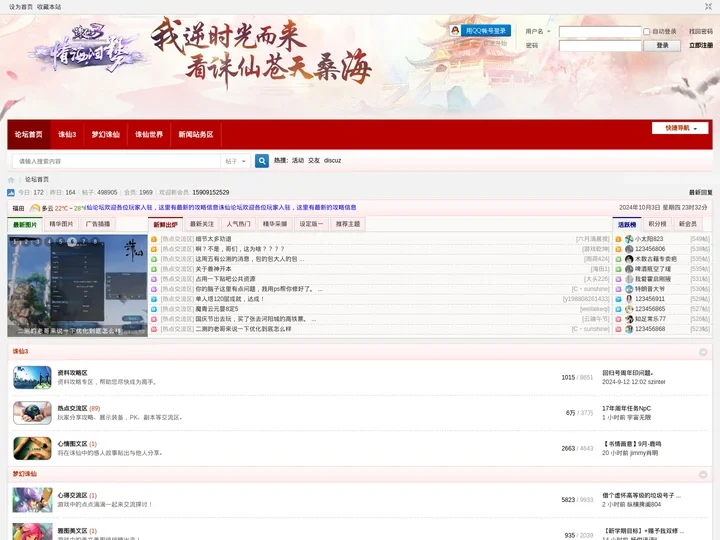The height and width of the screenshot is (540, 720).
Task: Click the 登录 login button
Action: [x=662, y=45]
